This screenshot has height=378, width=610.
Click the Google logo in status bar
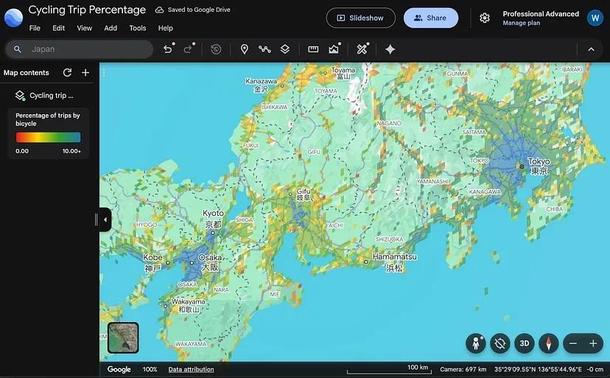coord(119,369)
